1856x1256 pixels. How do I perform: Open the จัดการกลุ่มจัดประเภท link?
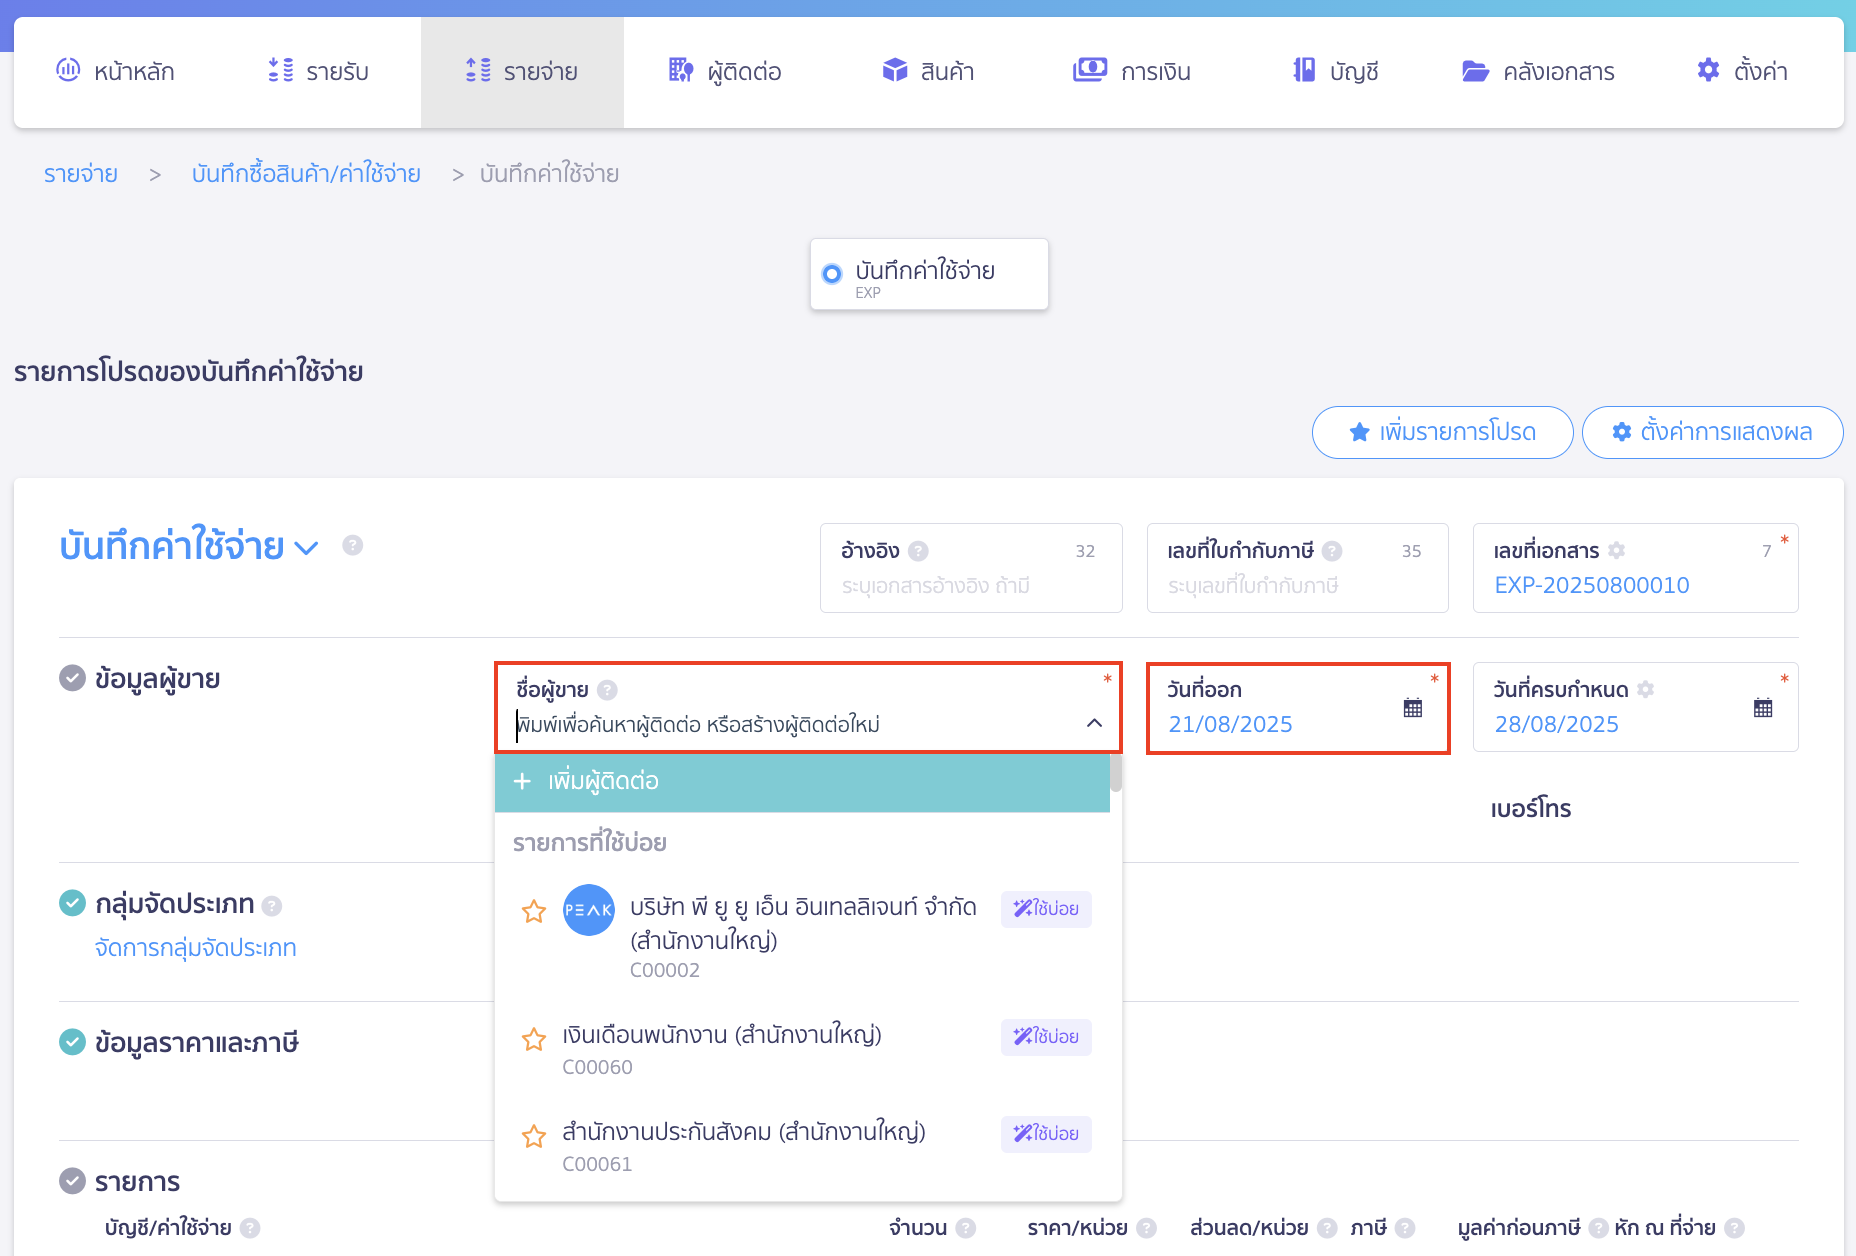(195, 947)
